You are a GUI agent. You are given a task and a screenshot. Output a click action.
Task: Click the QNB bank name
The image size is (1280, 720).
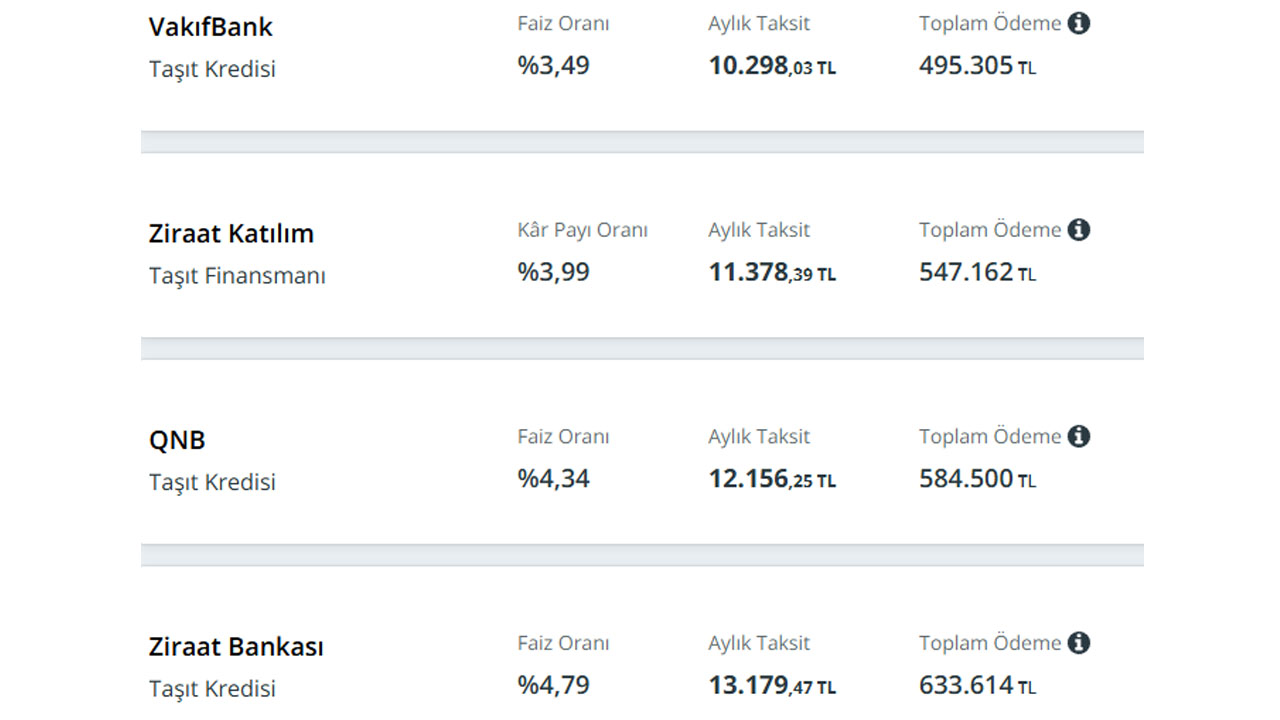tap(177, 440)
